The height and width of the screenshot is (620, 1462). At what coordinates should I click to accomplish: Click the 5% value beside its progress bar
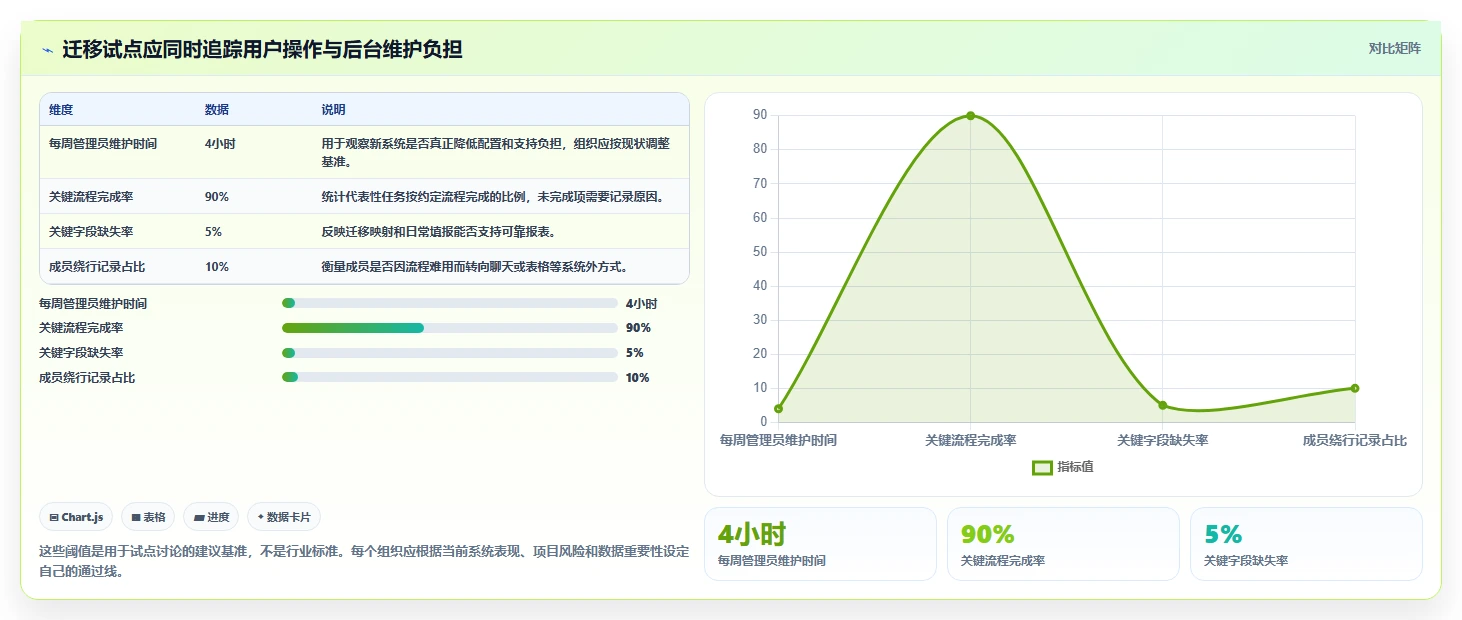click(x=635, y=353)
